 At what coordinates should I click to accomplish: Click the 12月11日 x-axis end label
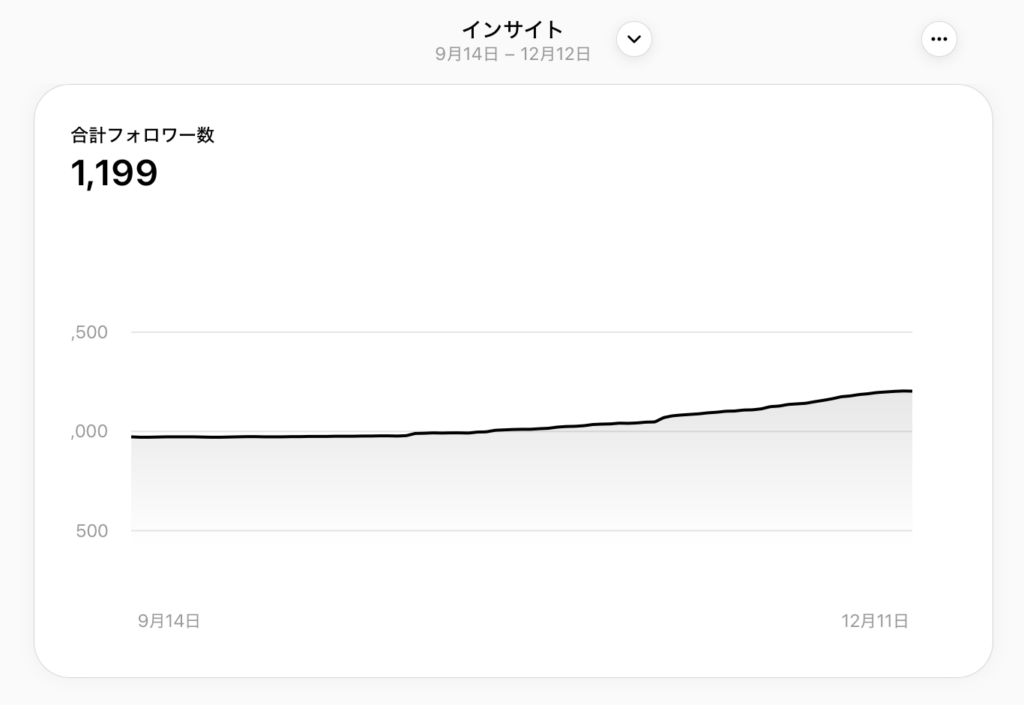pos(874,621)
